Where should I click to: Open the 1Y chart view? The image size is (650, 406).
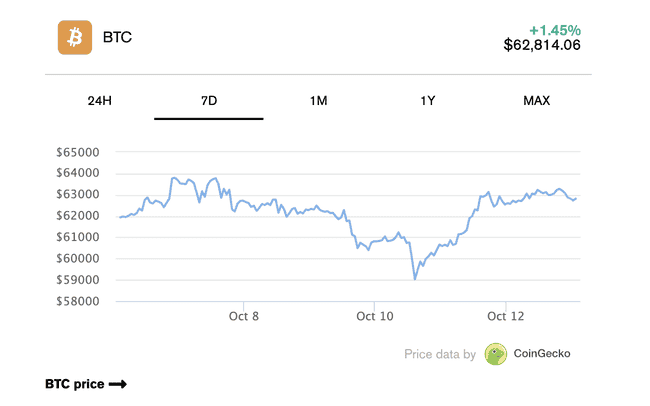pos(427,100)
